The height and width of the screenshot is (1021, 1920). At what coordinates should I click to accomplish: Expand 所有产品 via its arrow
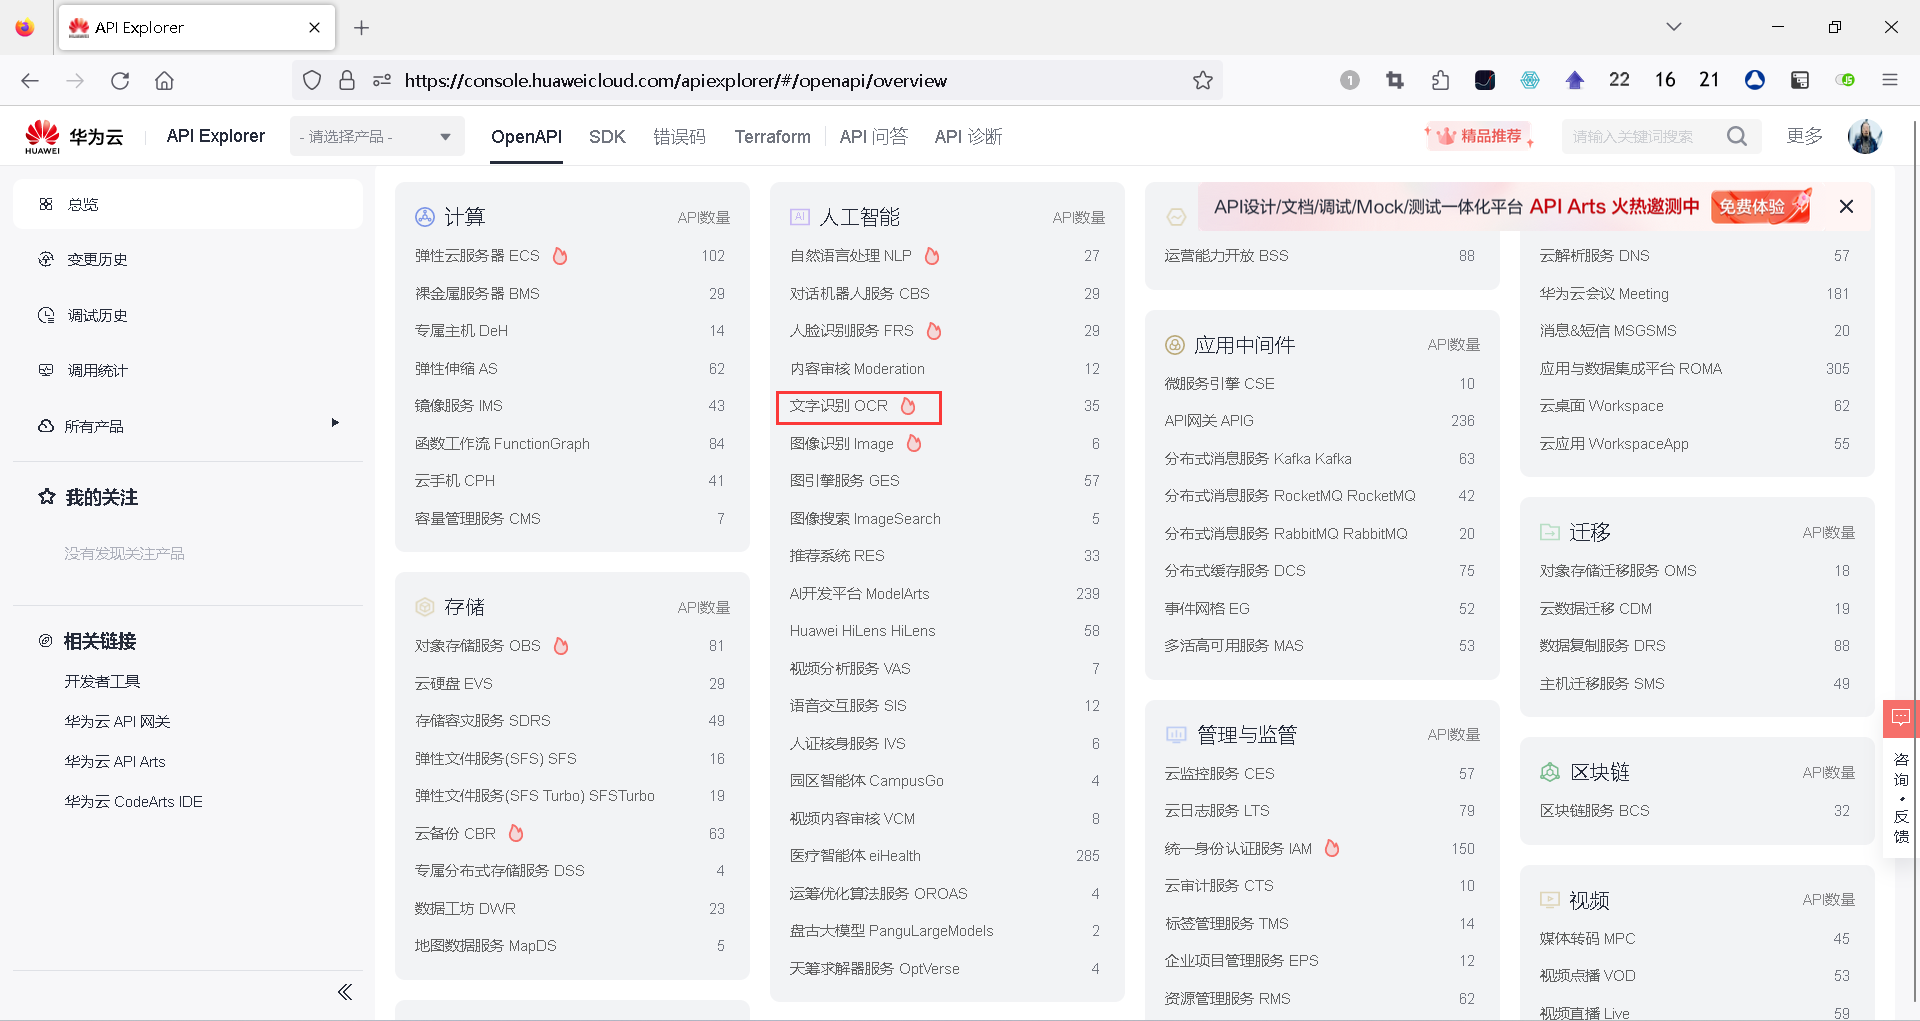336,424
